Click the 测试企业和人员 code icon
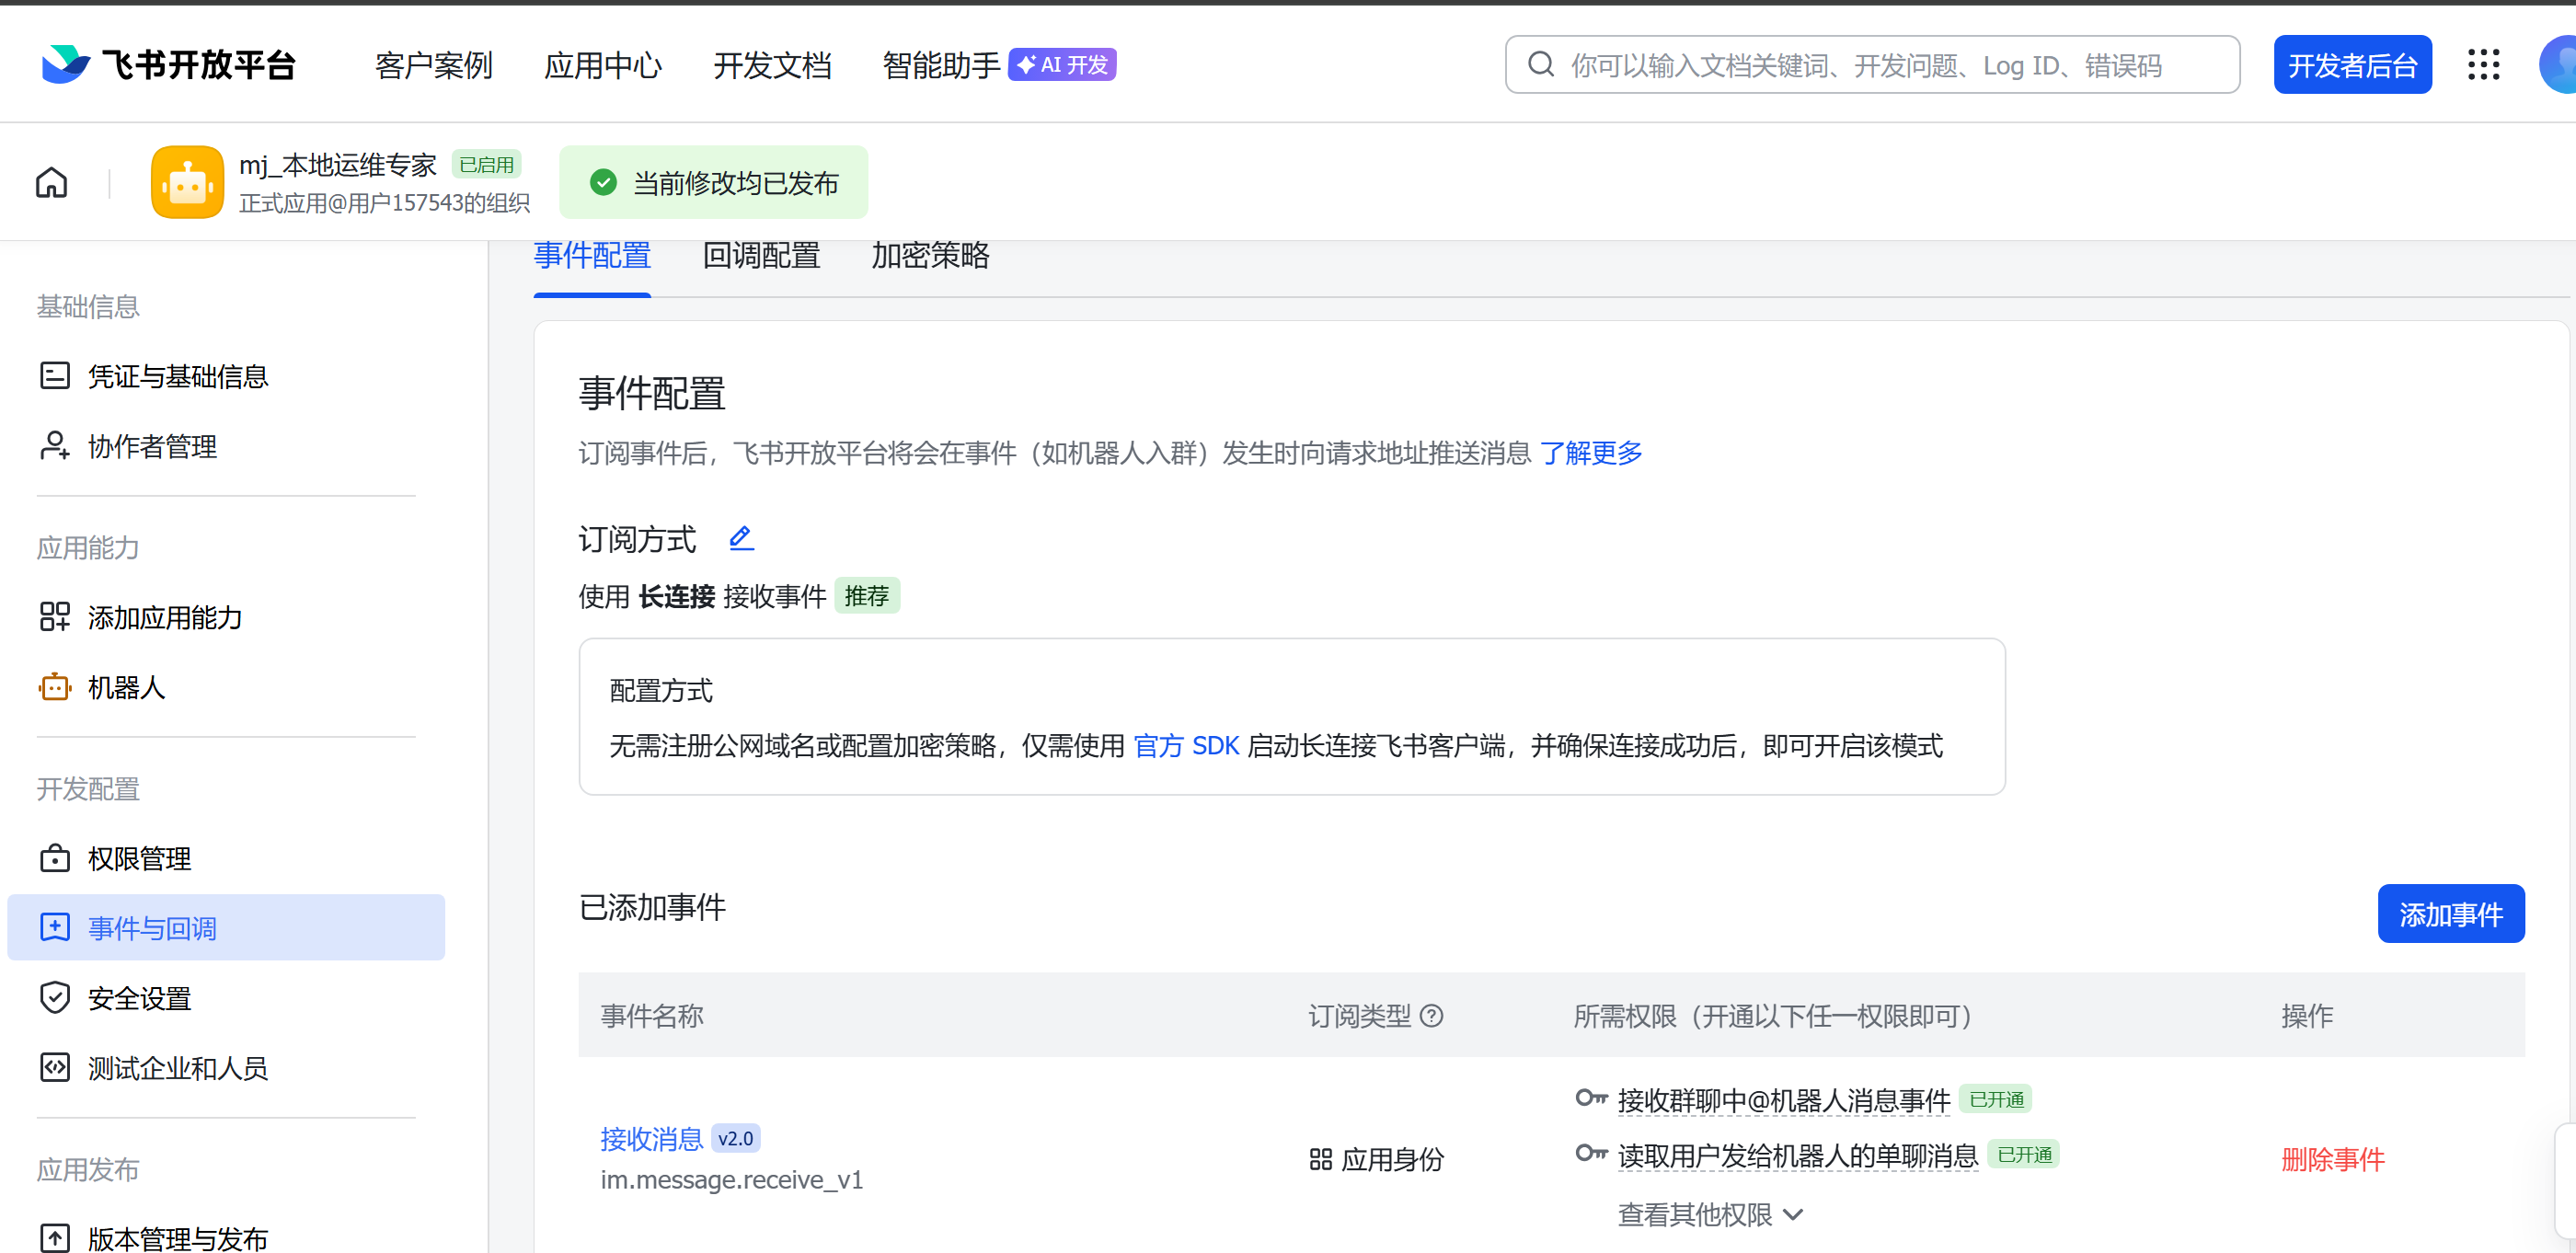 pos(55,1068)
